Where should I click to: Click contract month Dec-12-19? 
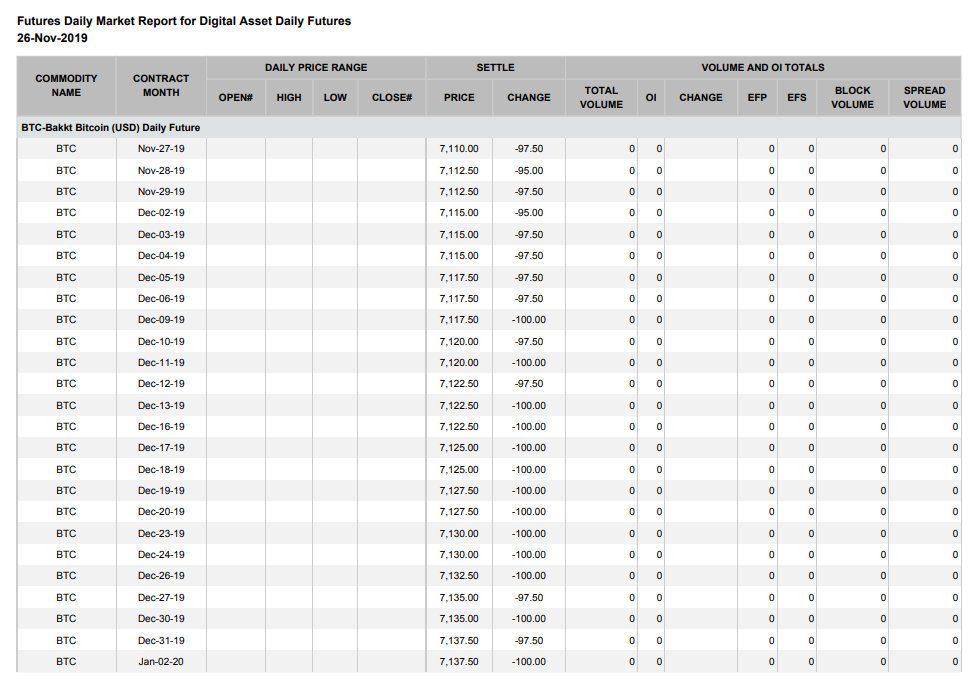161,384
